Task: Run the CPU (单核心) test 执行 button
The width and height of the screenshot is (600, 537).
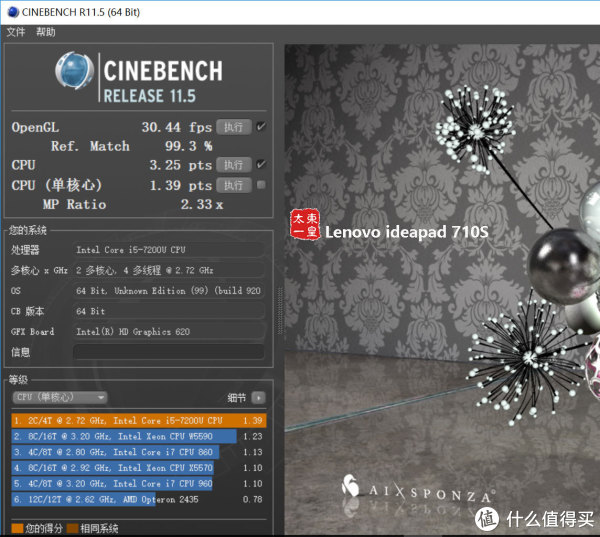Action: coord(234,185)
